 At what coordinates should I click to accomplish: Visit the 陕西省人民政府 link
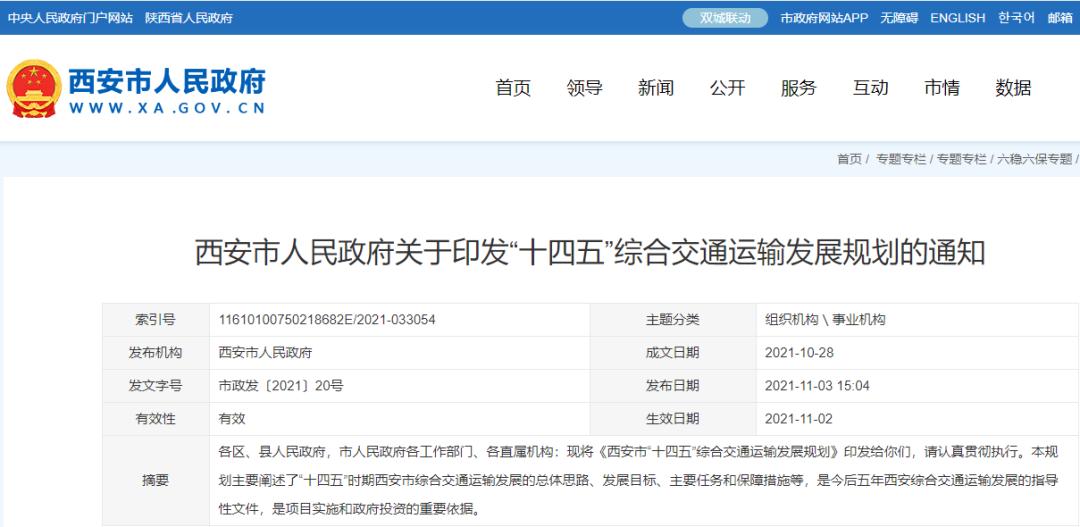click(188, 18)
